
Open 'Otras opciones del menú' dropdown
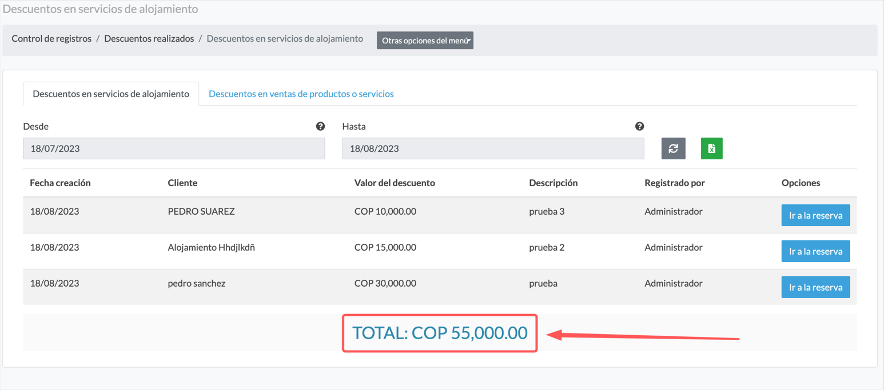point(425,41)
